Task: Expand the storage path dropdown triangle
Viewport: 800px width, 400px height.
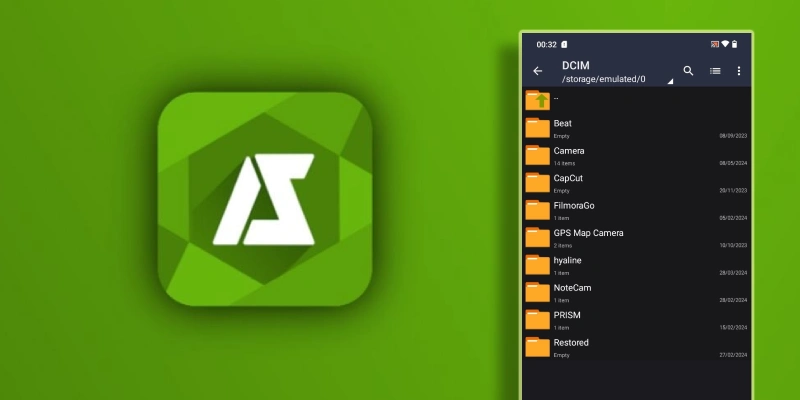Action: pyautogui.click(x=670, y=81)
